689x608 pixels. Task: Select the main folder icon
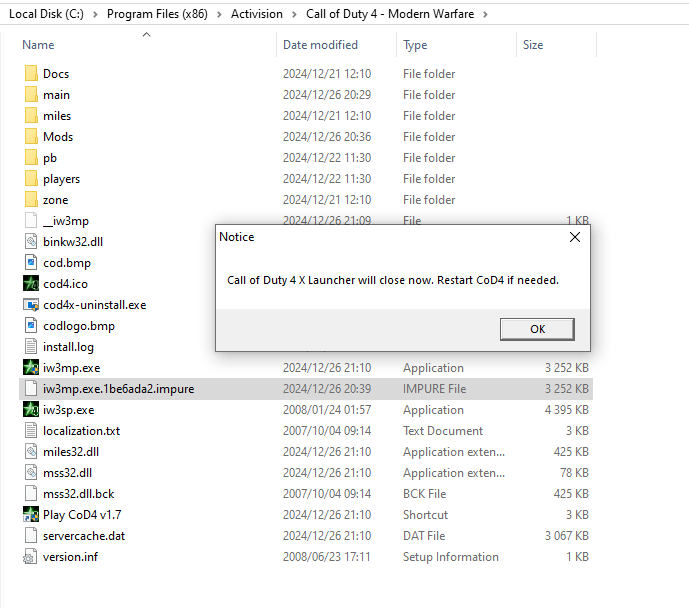tap(31, 94)
